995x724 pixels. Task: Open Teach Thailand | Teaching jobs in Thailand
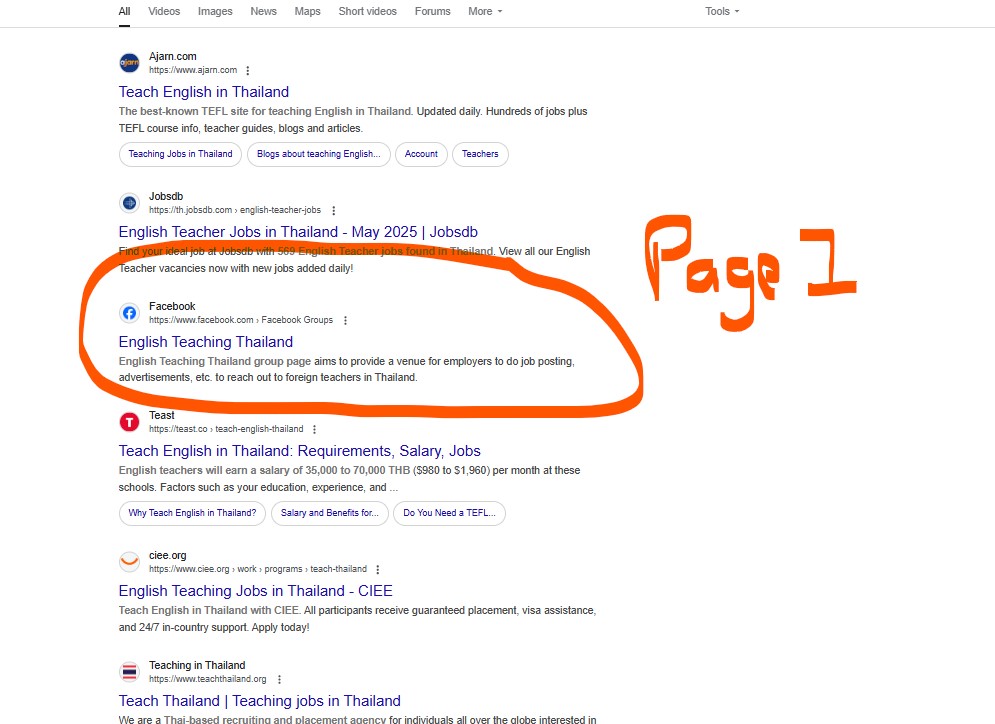coord(260,701)
